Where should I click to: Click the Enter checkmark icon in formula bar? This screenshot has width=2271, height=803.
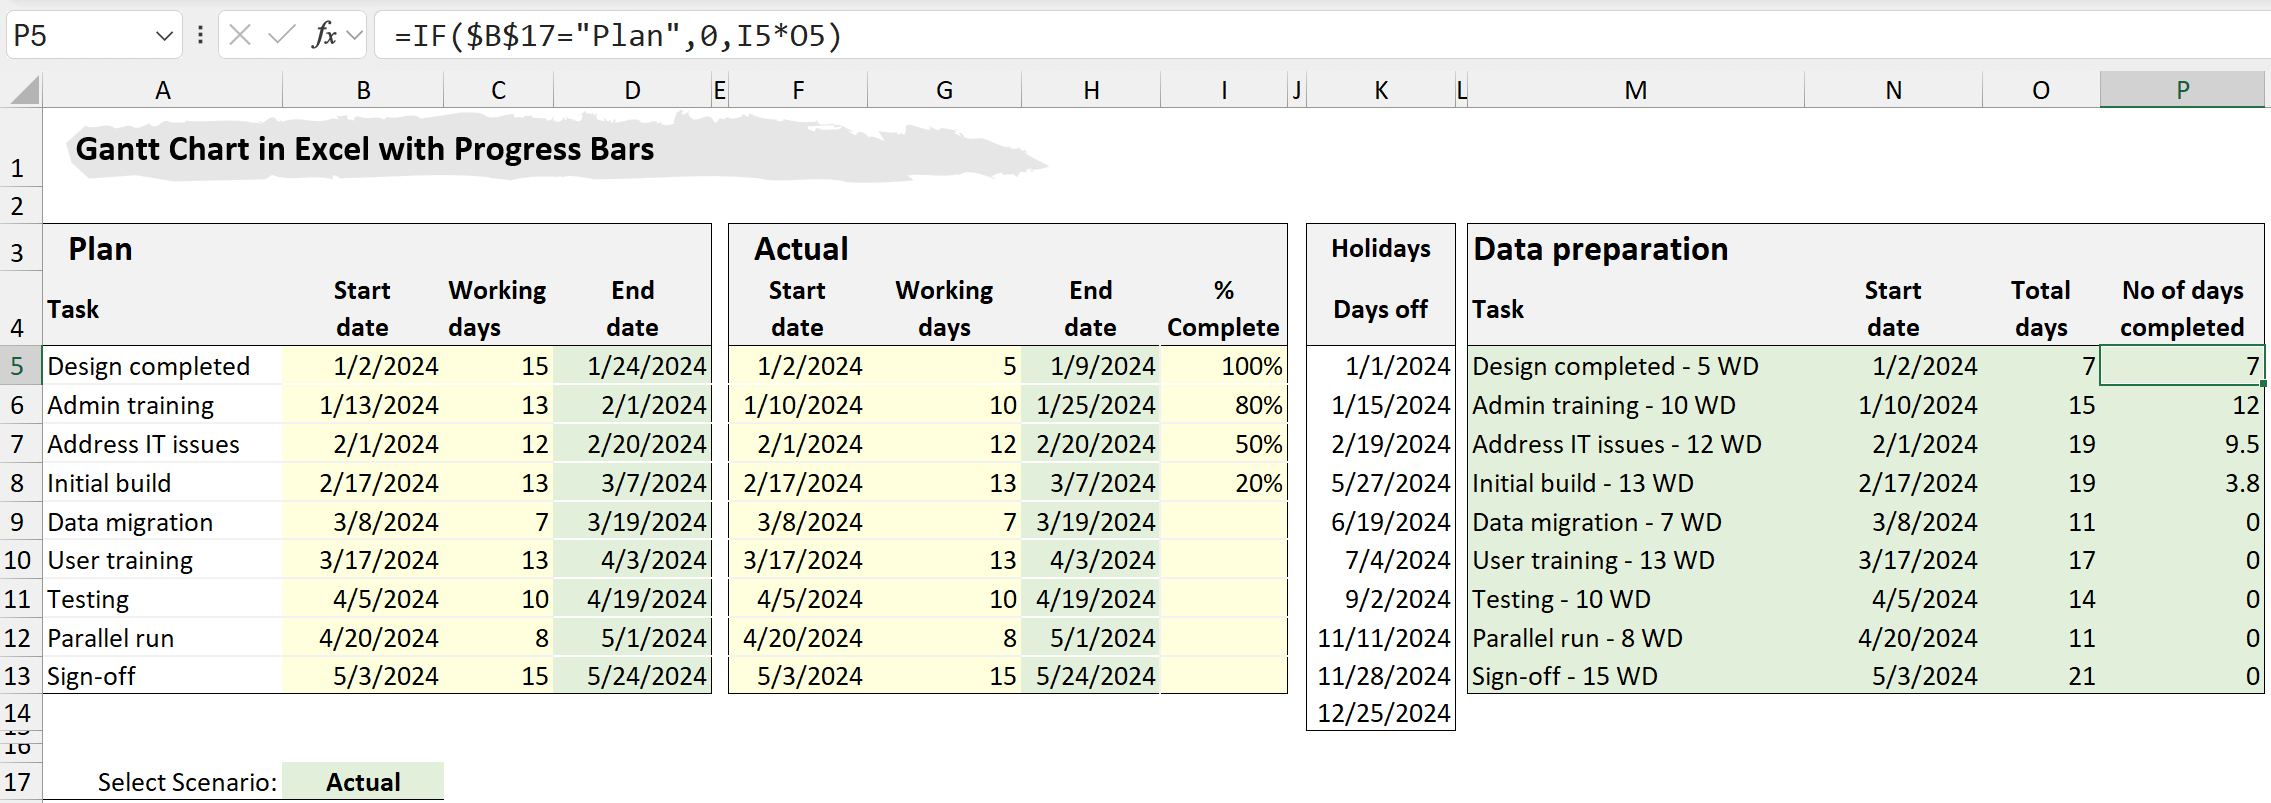282,36
